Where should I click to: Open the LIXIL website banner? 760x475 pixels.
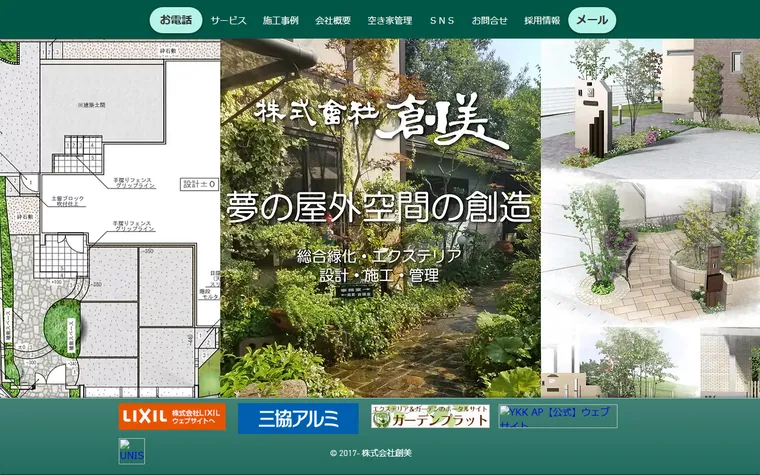172,416
